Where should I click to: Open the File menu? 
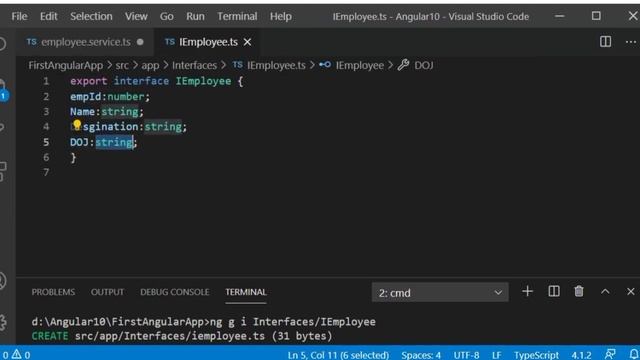[19, 16]
